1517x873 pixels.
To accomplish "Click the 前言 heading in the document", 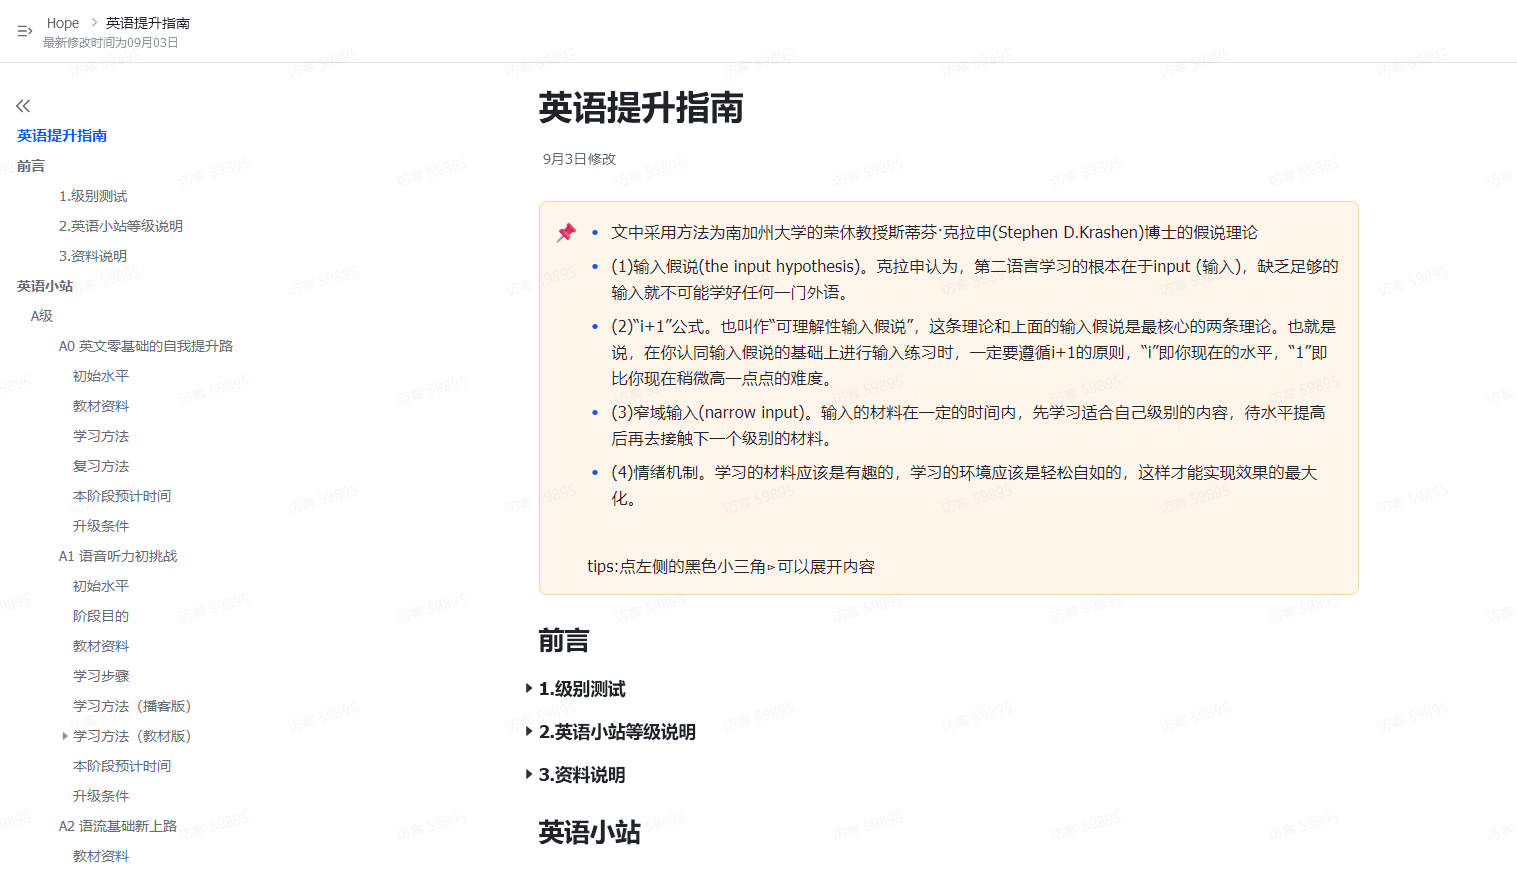I will pos(564,641).
